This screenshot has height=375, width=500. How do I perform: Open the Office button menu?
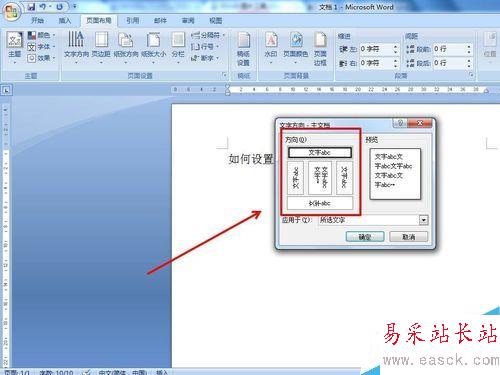12,12
